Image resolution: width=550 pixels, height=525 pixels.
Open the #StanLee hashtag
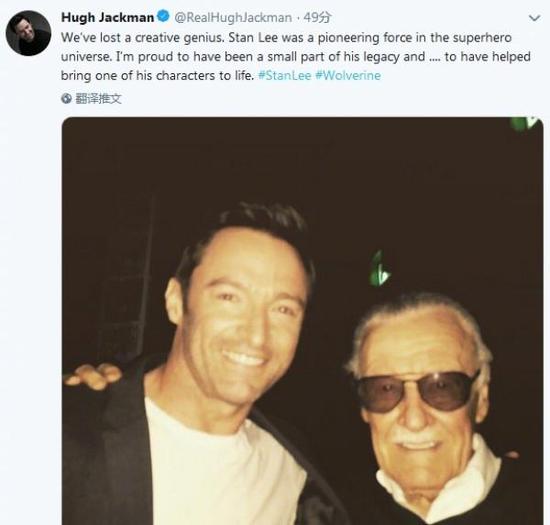pos(284,75)
